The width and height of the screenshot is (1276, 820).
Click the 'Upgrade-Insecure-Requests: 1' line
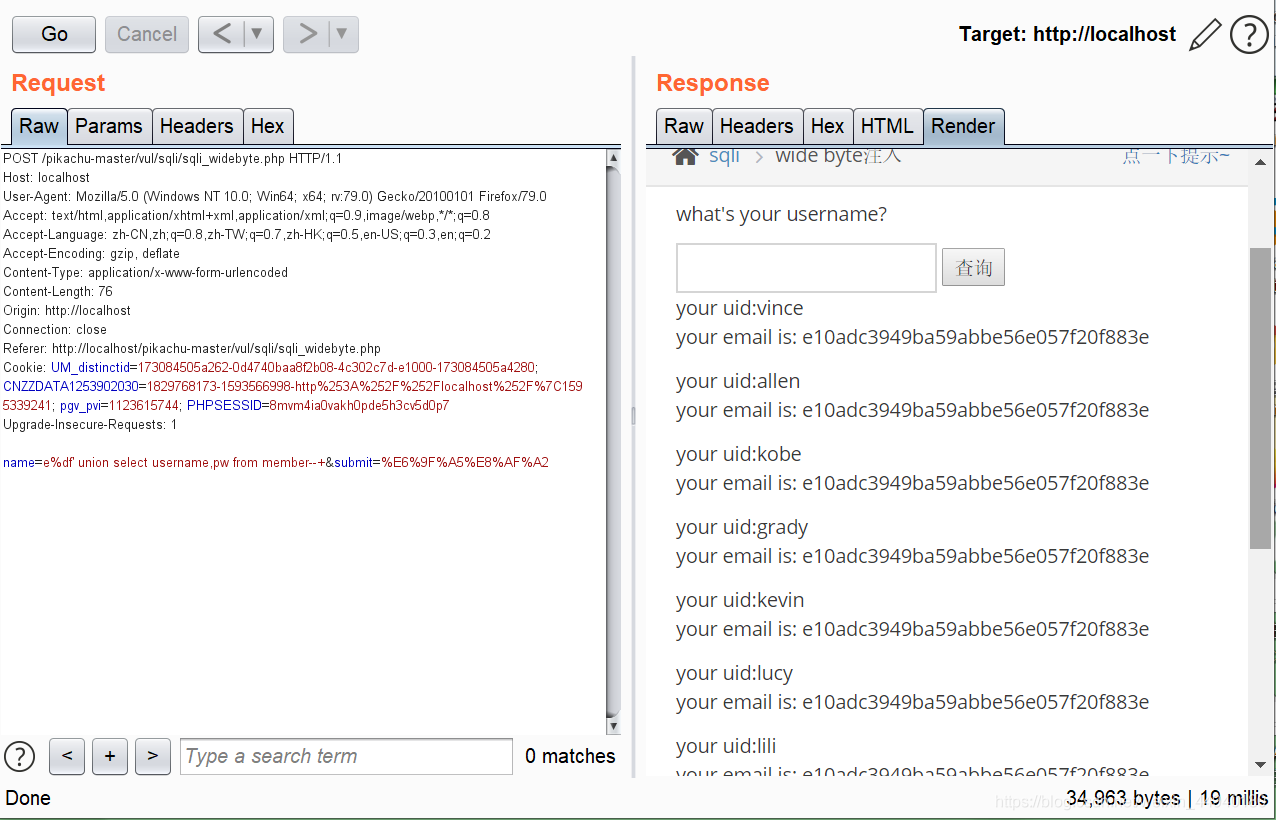(90, 424)
